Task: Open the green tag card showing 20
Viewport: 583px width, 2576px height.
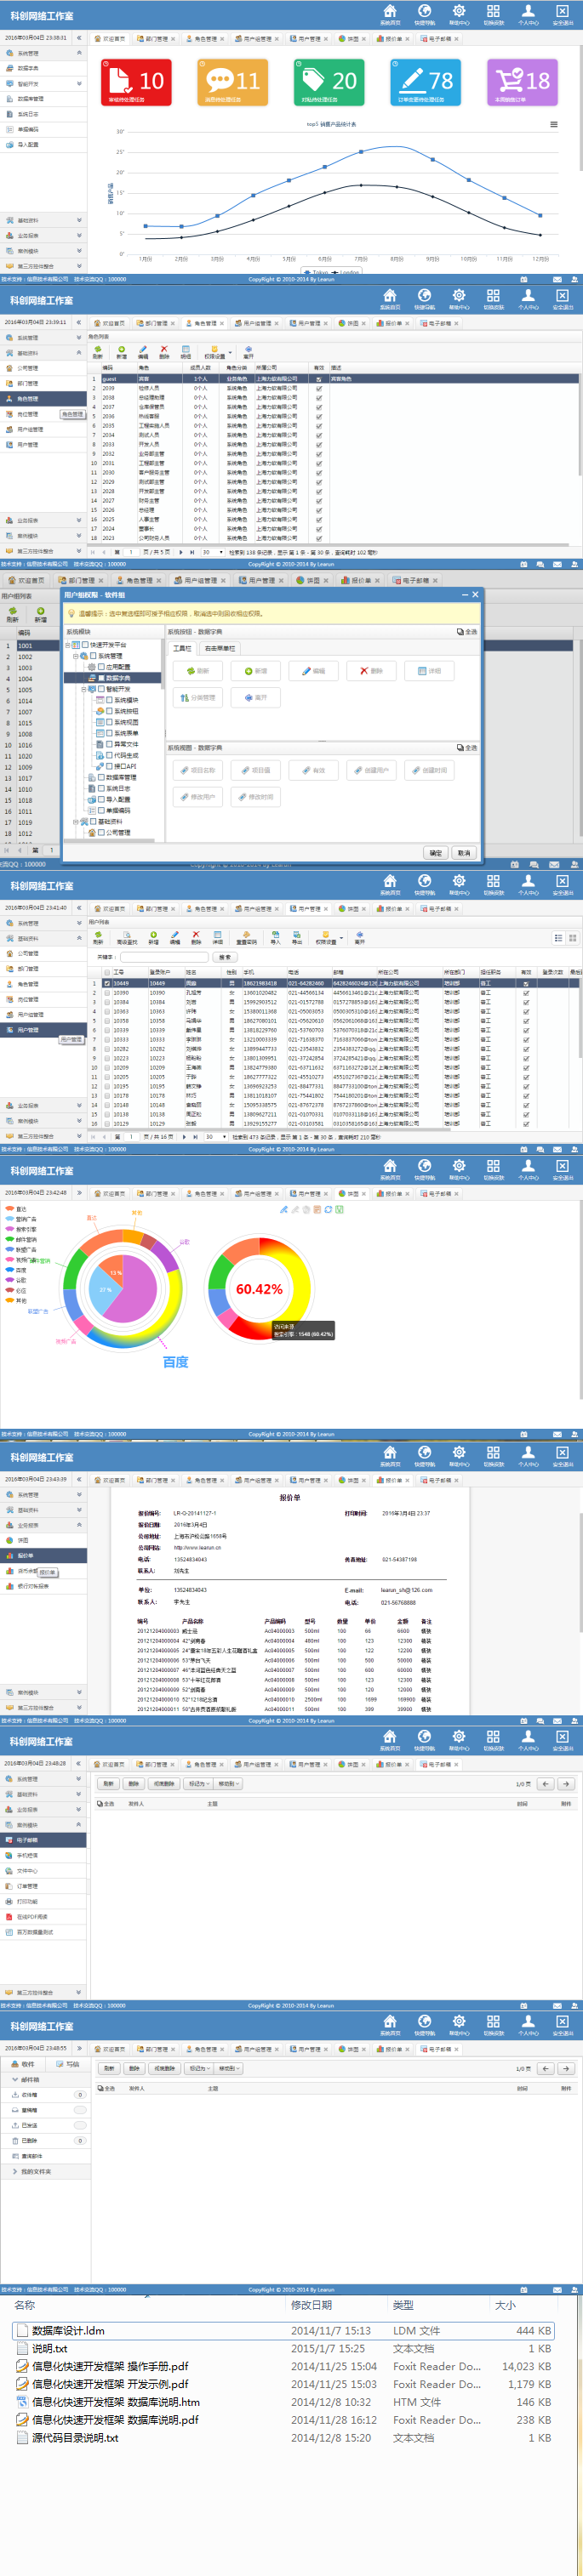Action: pos(329,82)
